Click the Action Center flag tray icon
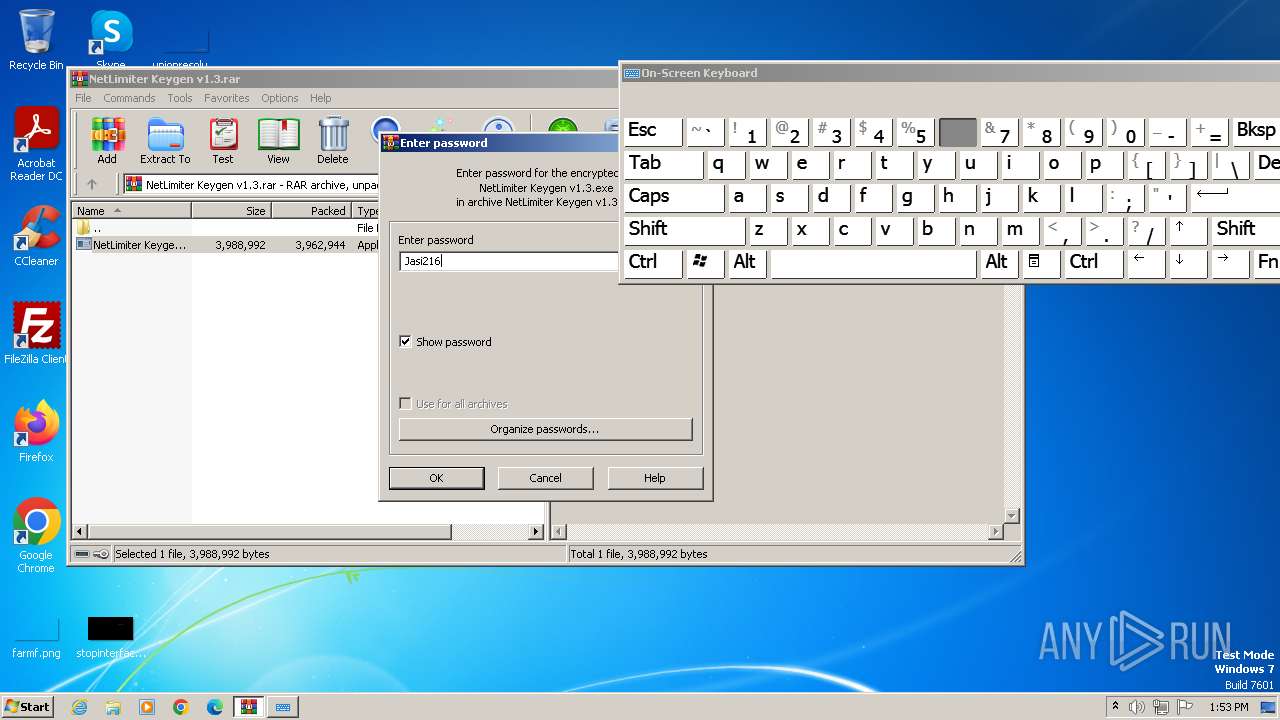Screen dimensions: 1280x720 [1185, 707]
